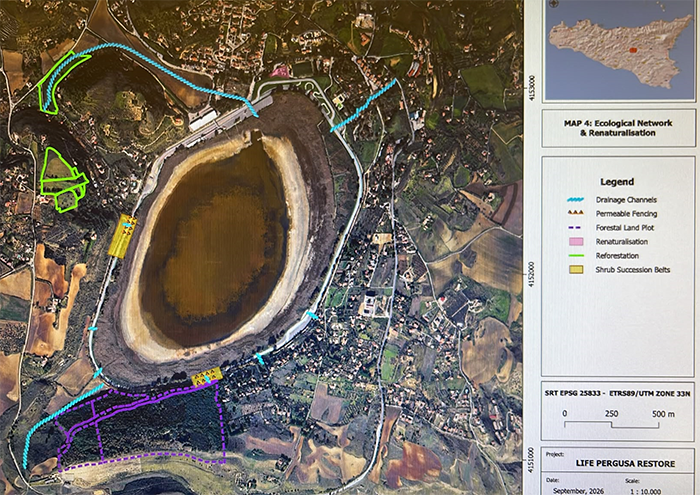Screen dimensions: 700x495
Task: Select the yellow Shrub Succession Belts swatch
Action: tap(576, 270)
